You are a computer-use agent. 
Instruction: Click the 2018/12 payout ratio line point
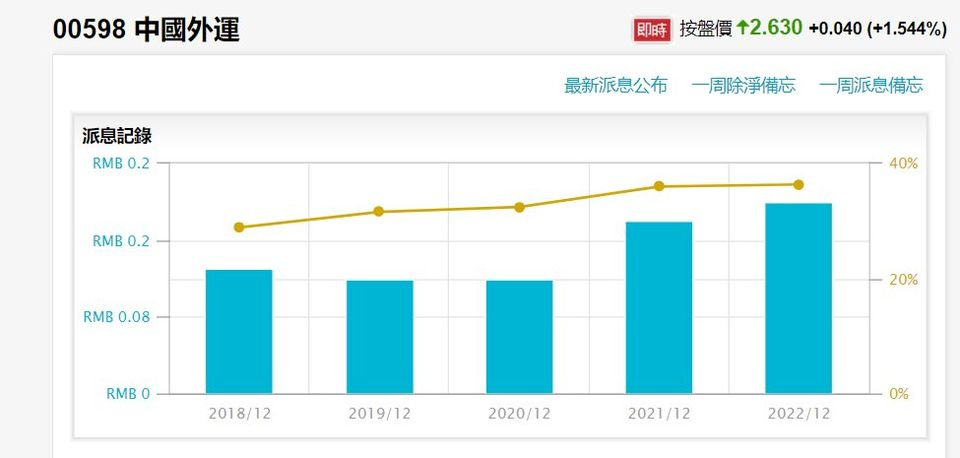[x=239, y=227]
